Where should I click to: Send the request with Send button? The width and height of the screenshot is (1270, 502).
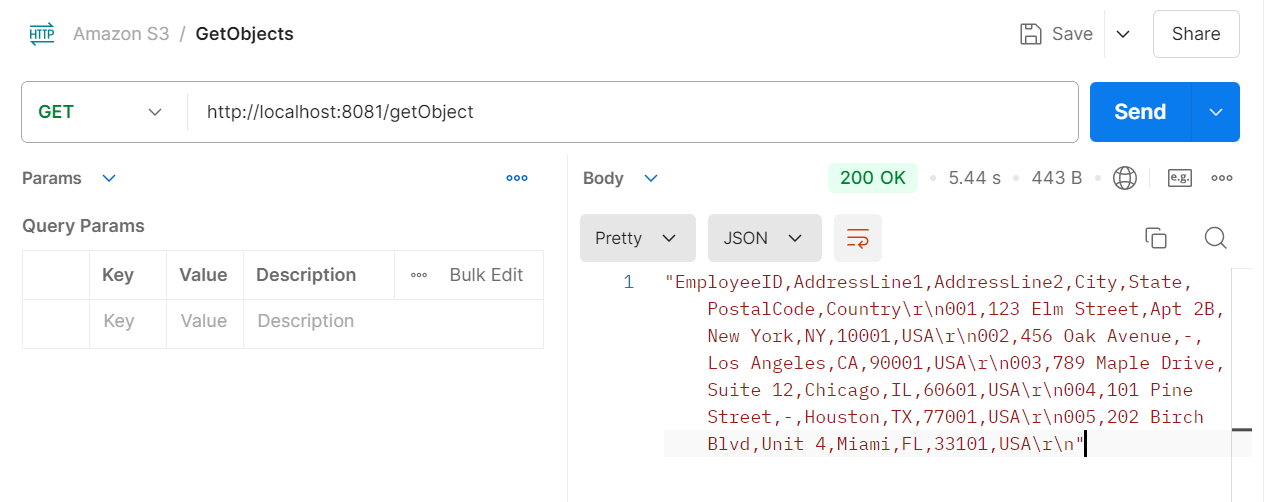1140,112
